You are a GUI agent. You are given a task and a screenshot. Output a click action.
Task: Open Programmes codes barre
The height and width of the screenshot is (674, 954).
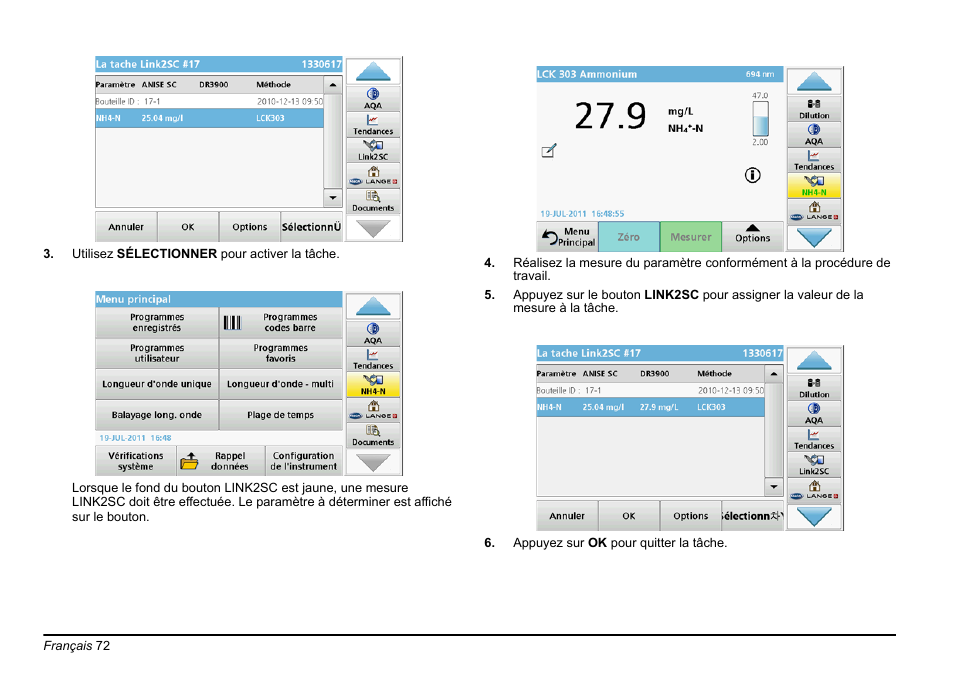[x=280, y=322]
